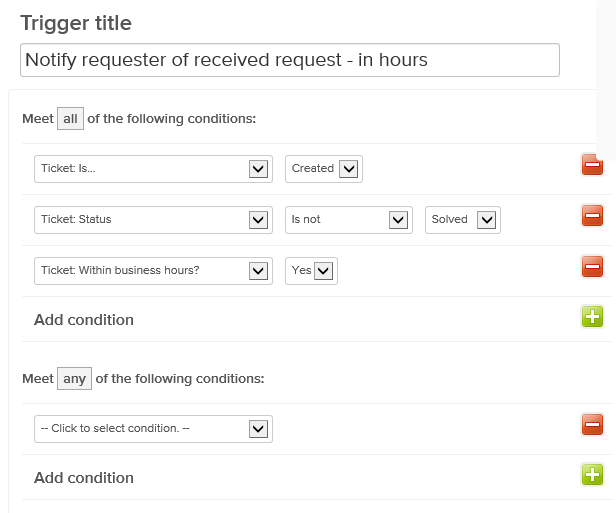The height and width of the screenshot is (513, 616).
Task: Open '-- Click to select condition. --' dropdown
Action: click(x=153, y=429)
